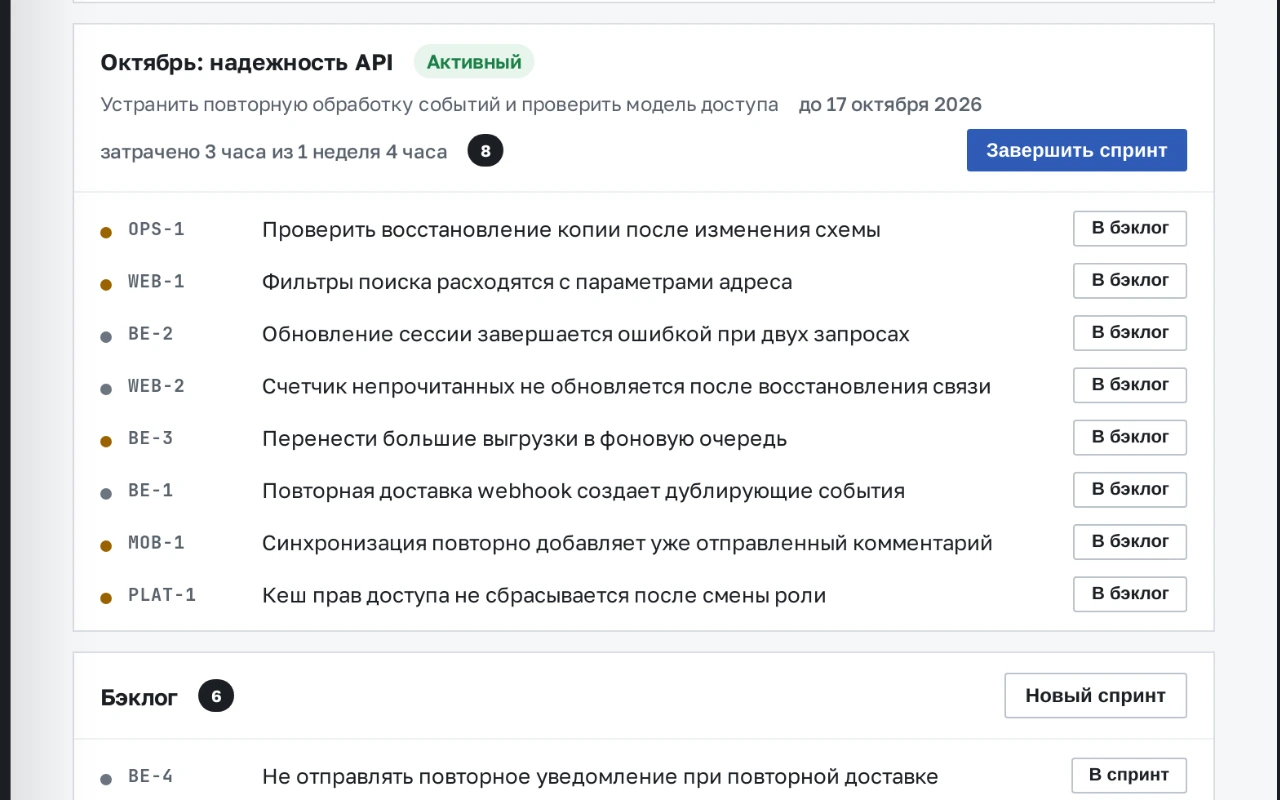Click the backlog count badge "6"
Viewport: 1280px width, 800px height.
click(x=216, y=696)
